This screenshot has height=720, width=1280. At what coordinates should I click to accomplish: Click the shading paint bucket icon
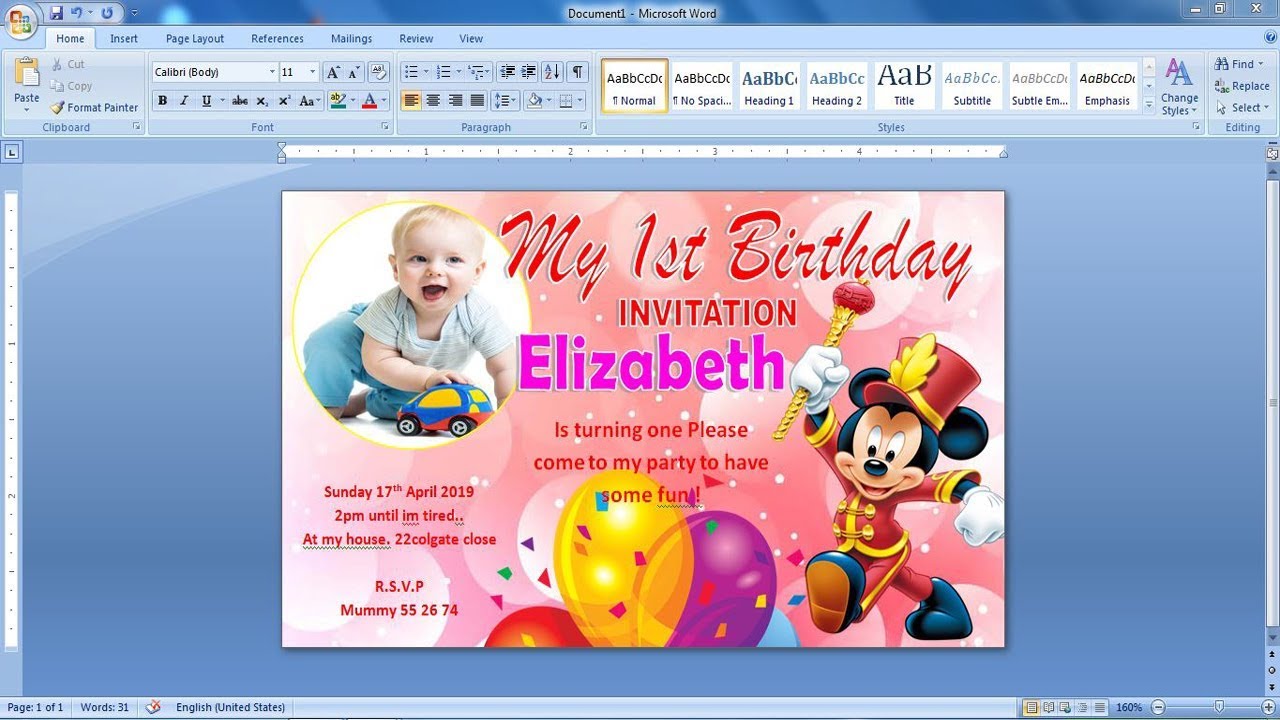click(535, 101)
